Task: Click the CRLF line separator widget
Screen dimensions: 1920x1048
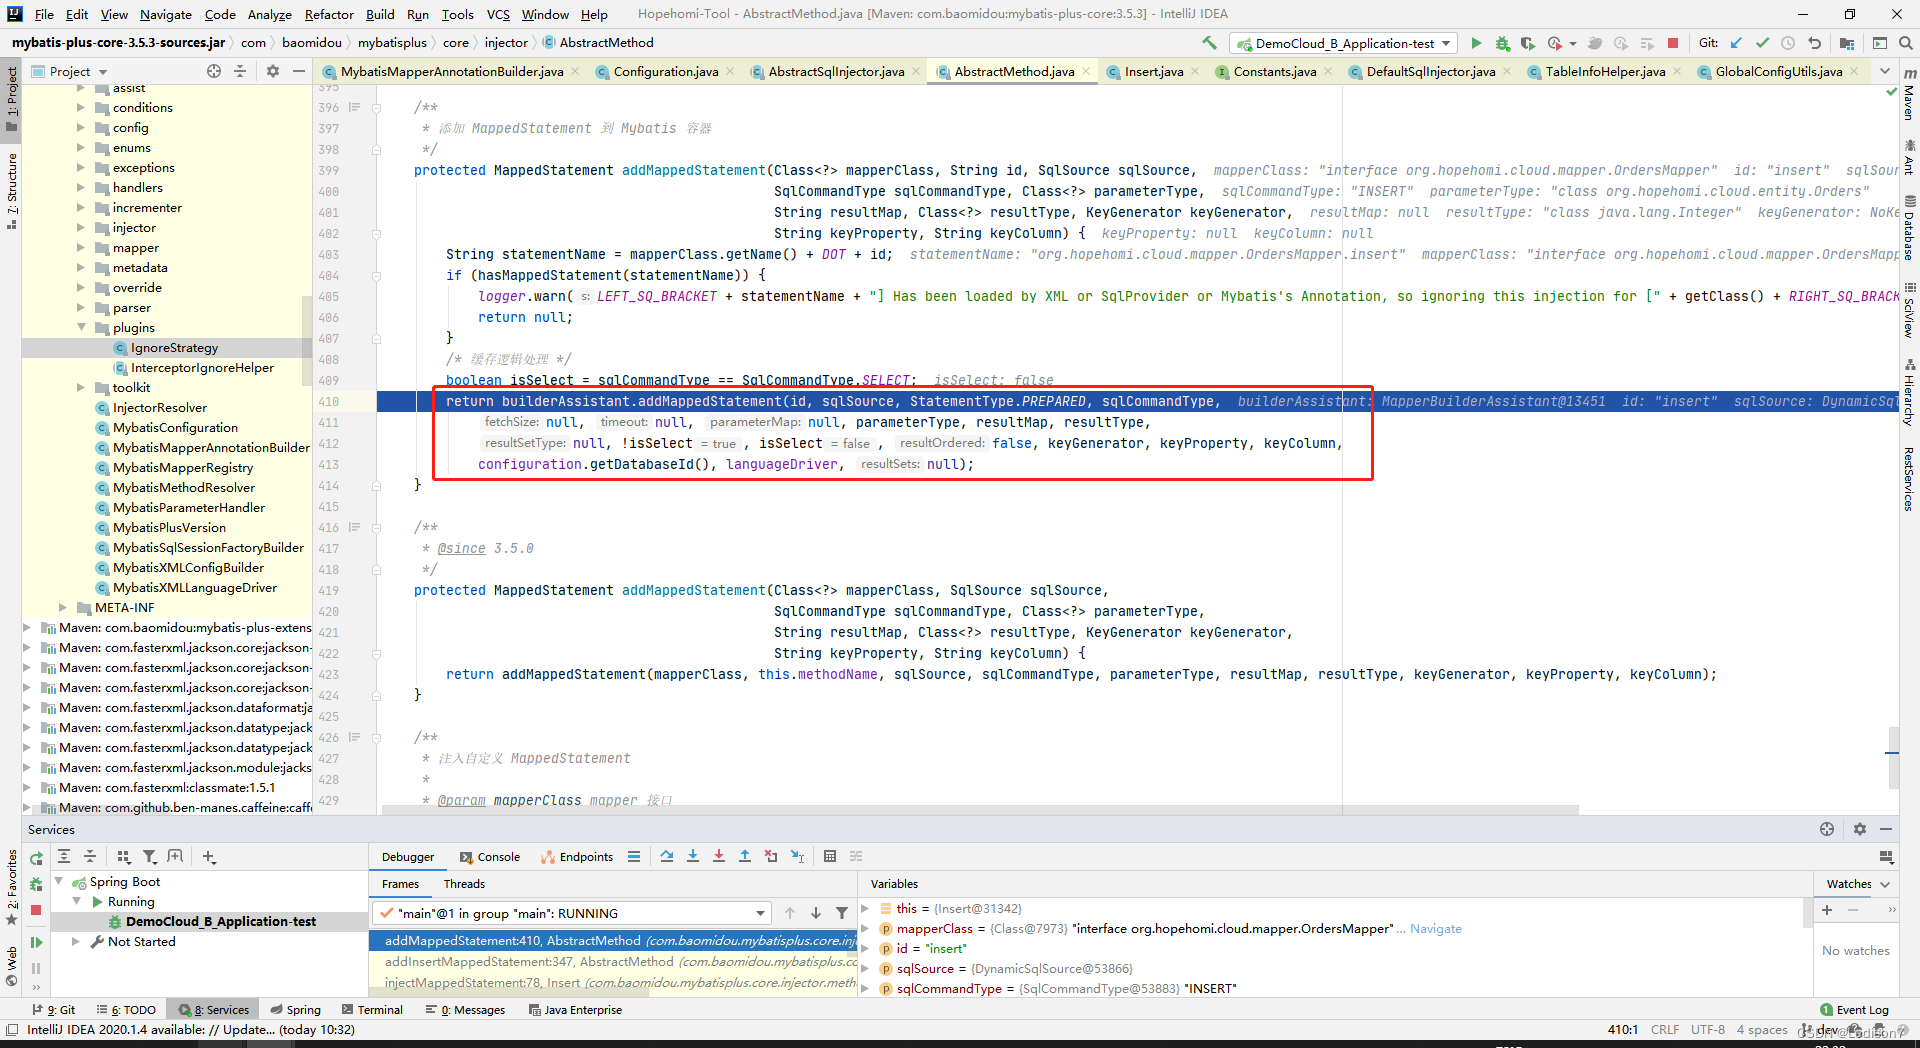Action: (1665, 1030)
